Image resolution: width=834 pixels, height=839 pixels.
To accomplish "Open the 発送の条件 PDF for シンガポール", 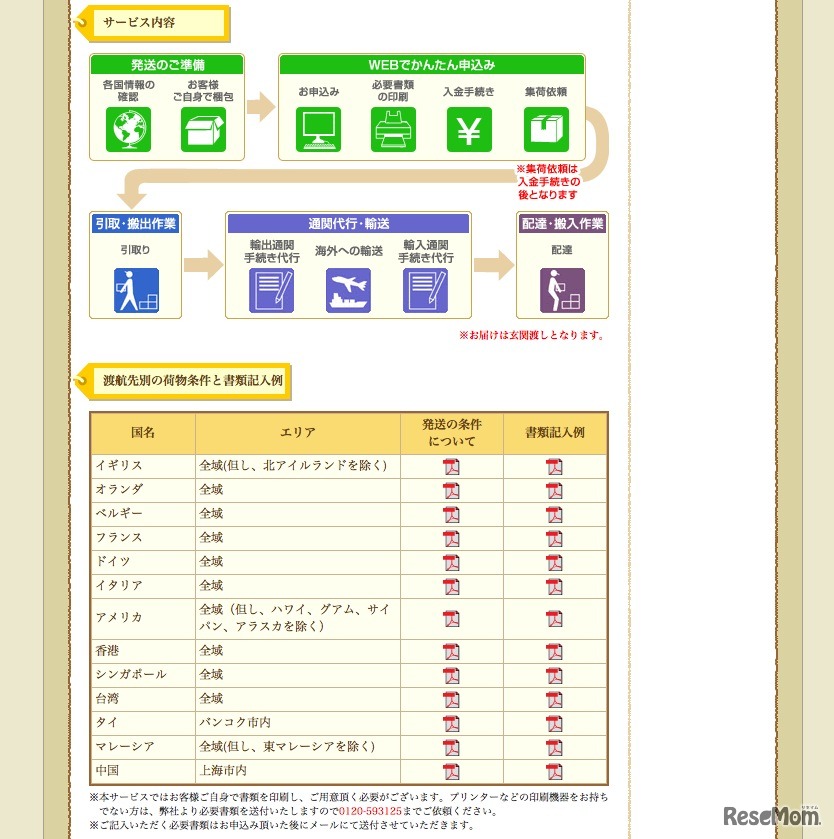I will 452,676.
